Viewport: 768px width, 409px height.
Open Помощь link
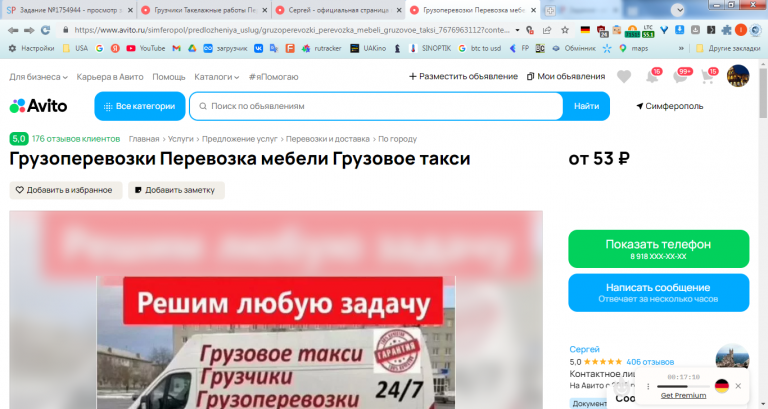[x=168, y=77]
